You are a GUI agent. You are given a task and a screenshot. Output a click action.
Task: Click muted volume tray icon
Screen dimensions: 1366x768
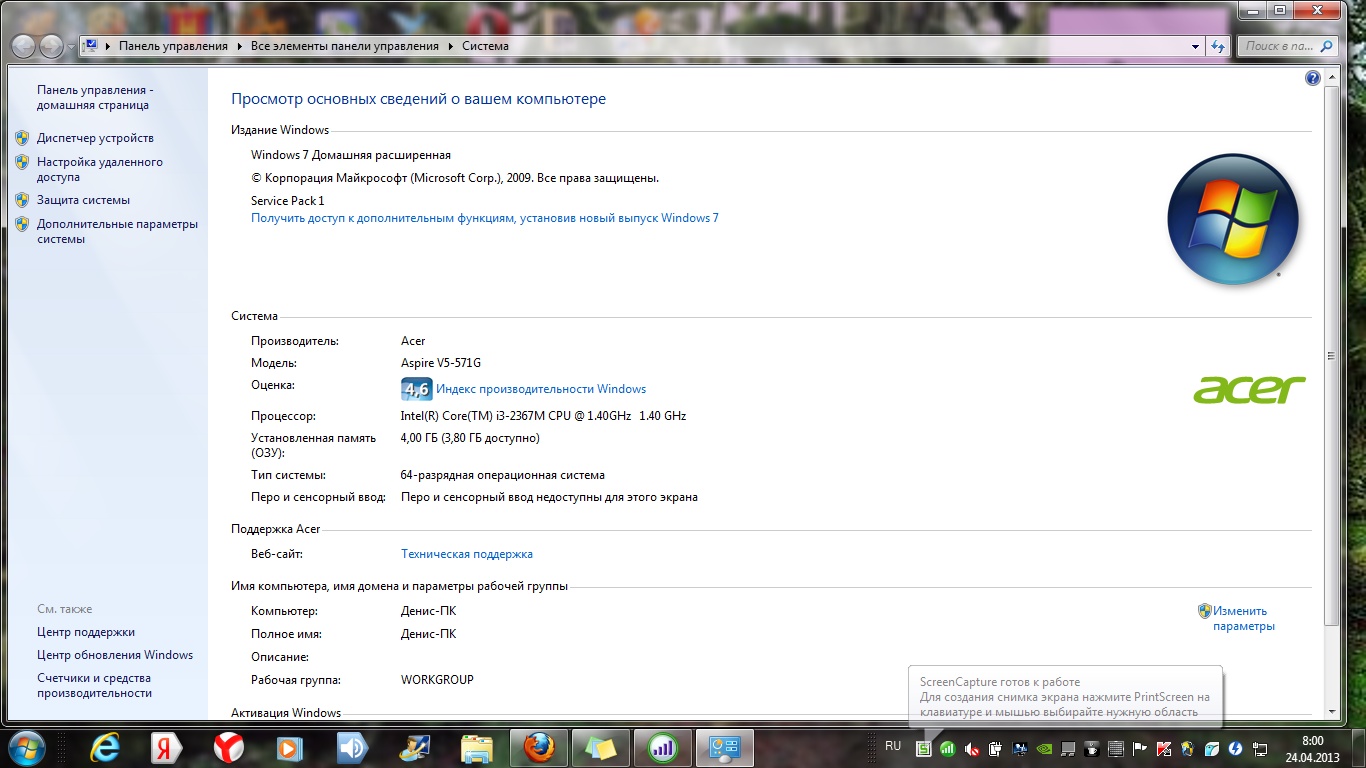click(972, 748)
